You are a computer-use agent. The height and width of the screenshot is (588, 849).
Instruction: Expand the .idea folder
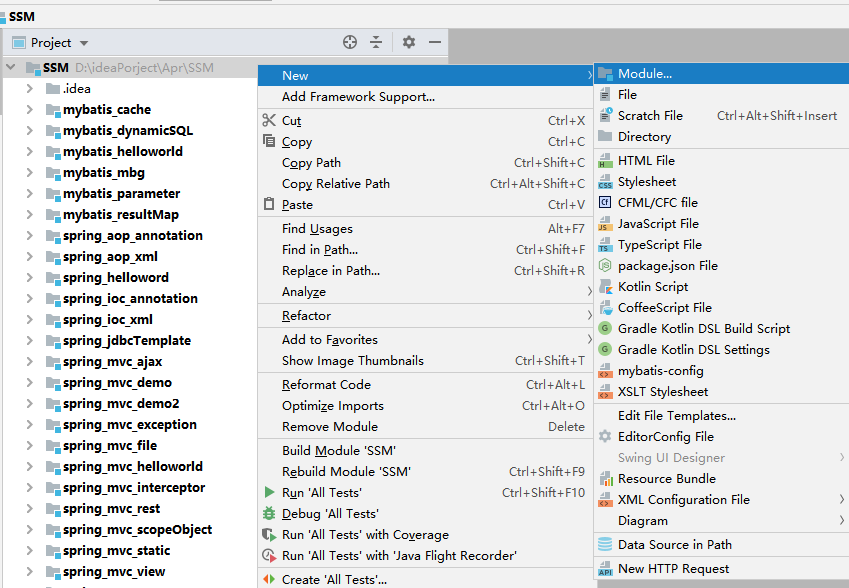(30, 89)
